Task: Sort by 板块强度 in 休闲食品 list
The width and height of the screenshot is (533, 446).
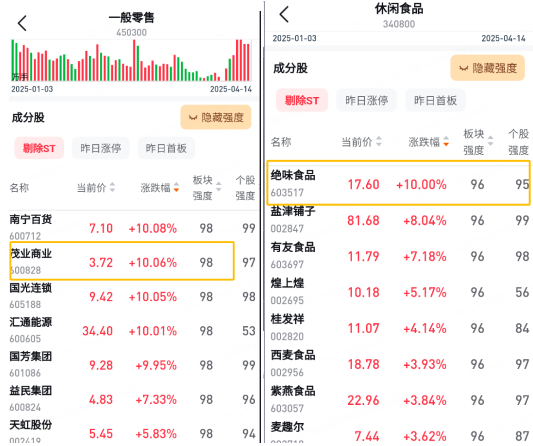Action: click(x=478, y=142)
